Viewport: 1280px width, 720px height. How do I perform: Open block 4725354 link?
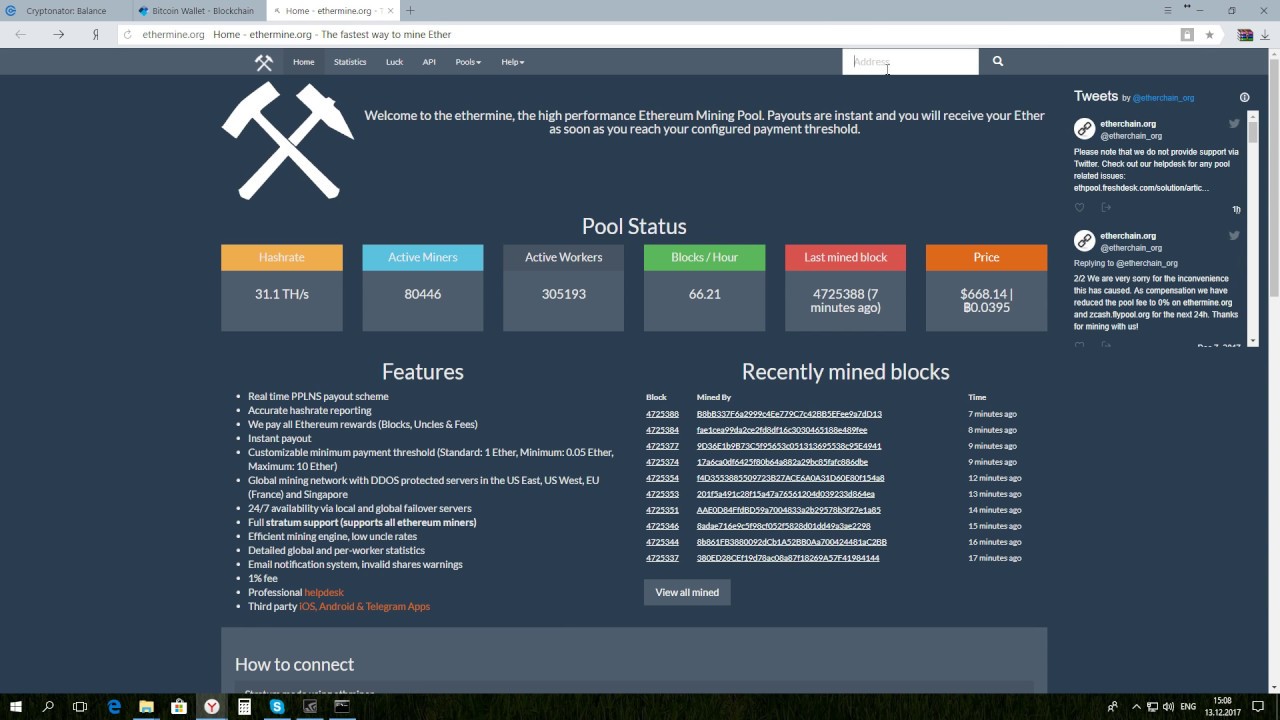pos(662,478)
